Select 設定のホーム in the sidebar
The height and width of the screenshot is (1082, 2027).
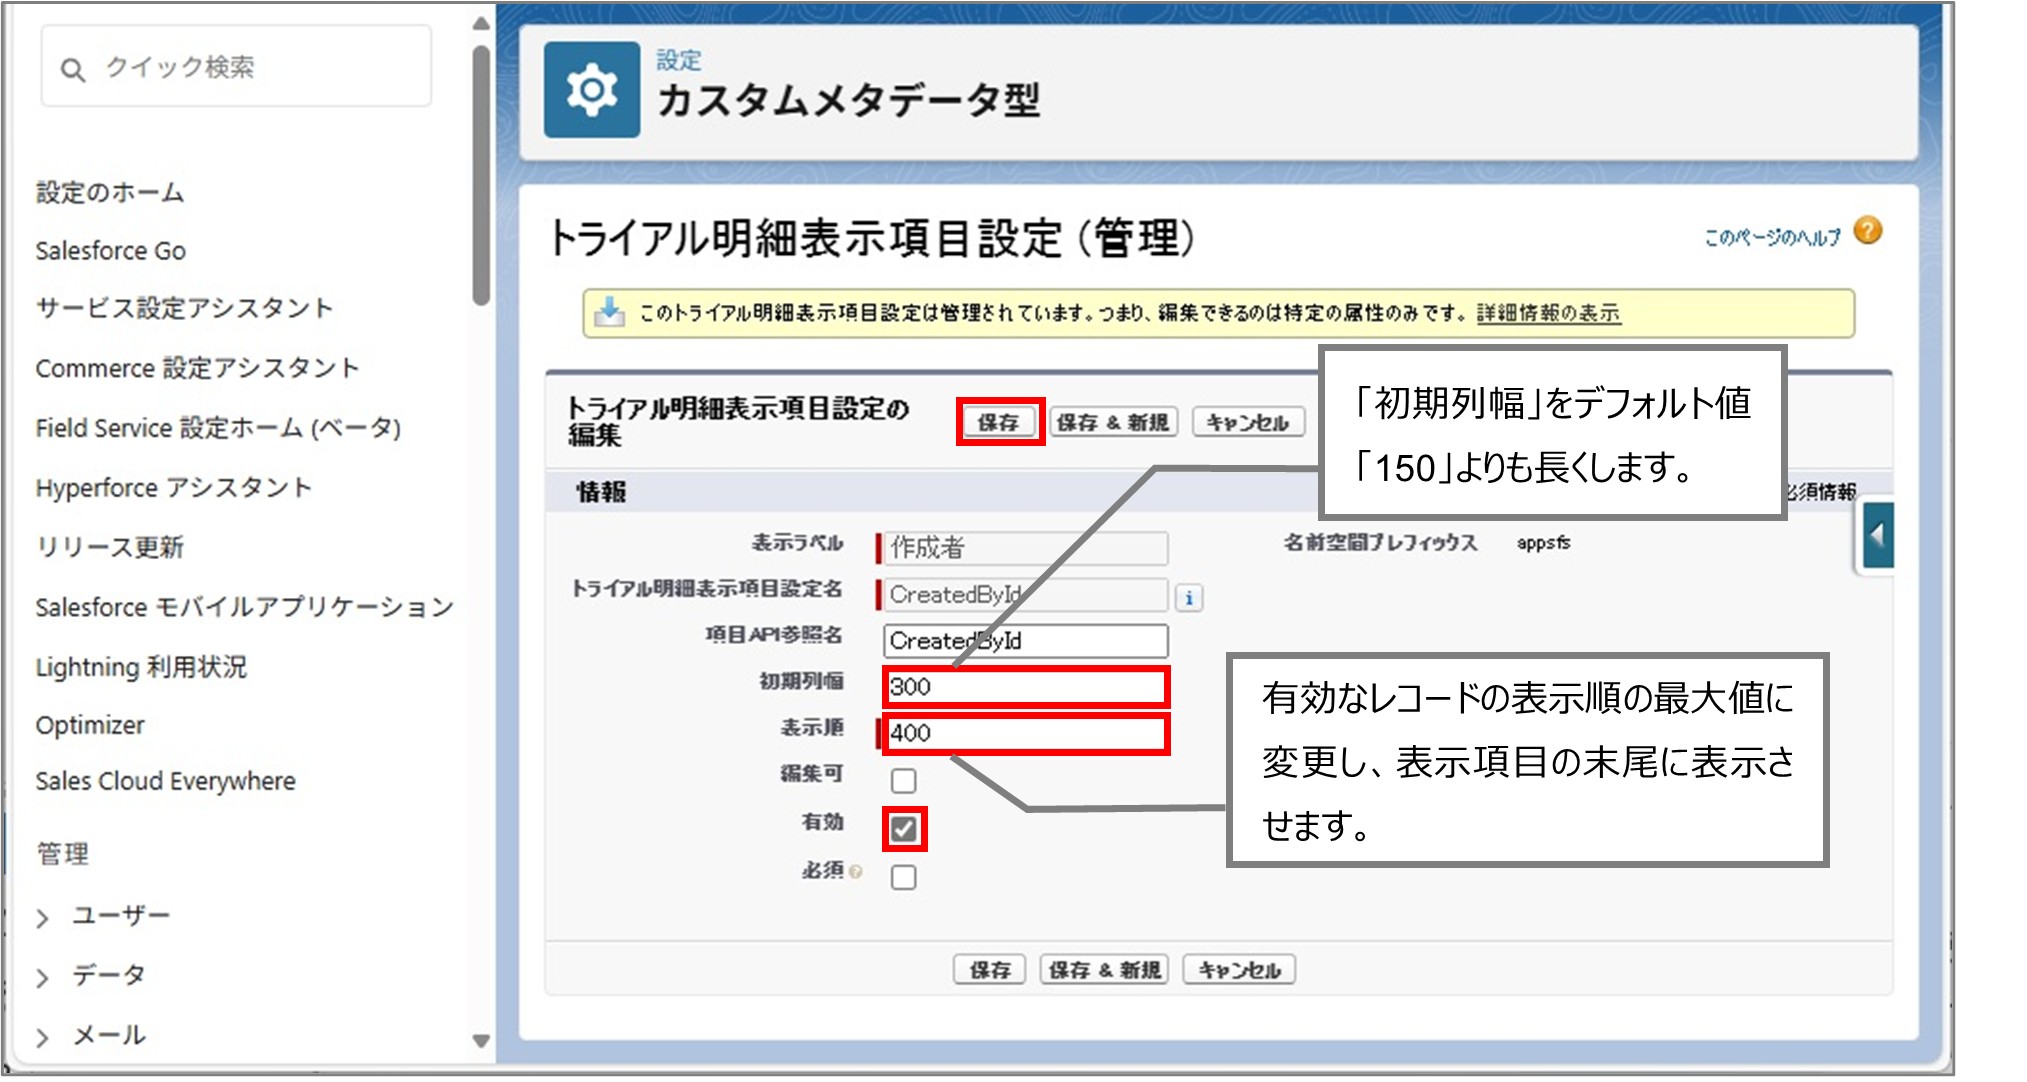[x=109, y=193]
